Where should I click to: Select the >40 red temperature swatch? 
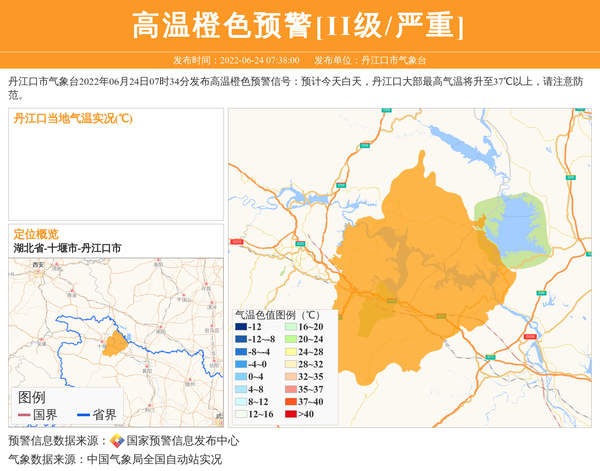pos(292,414)
